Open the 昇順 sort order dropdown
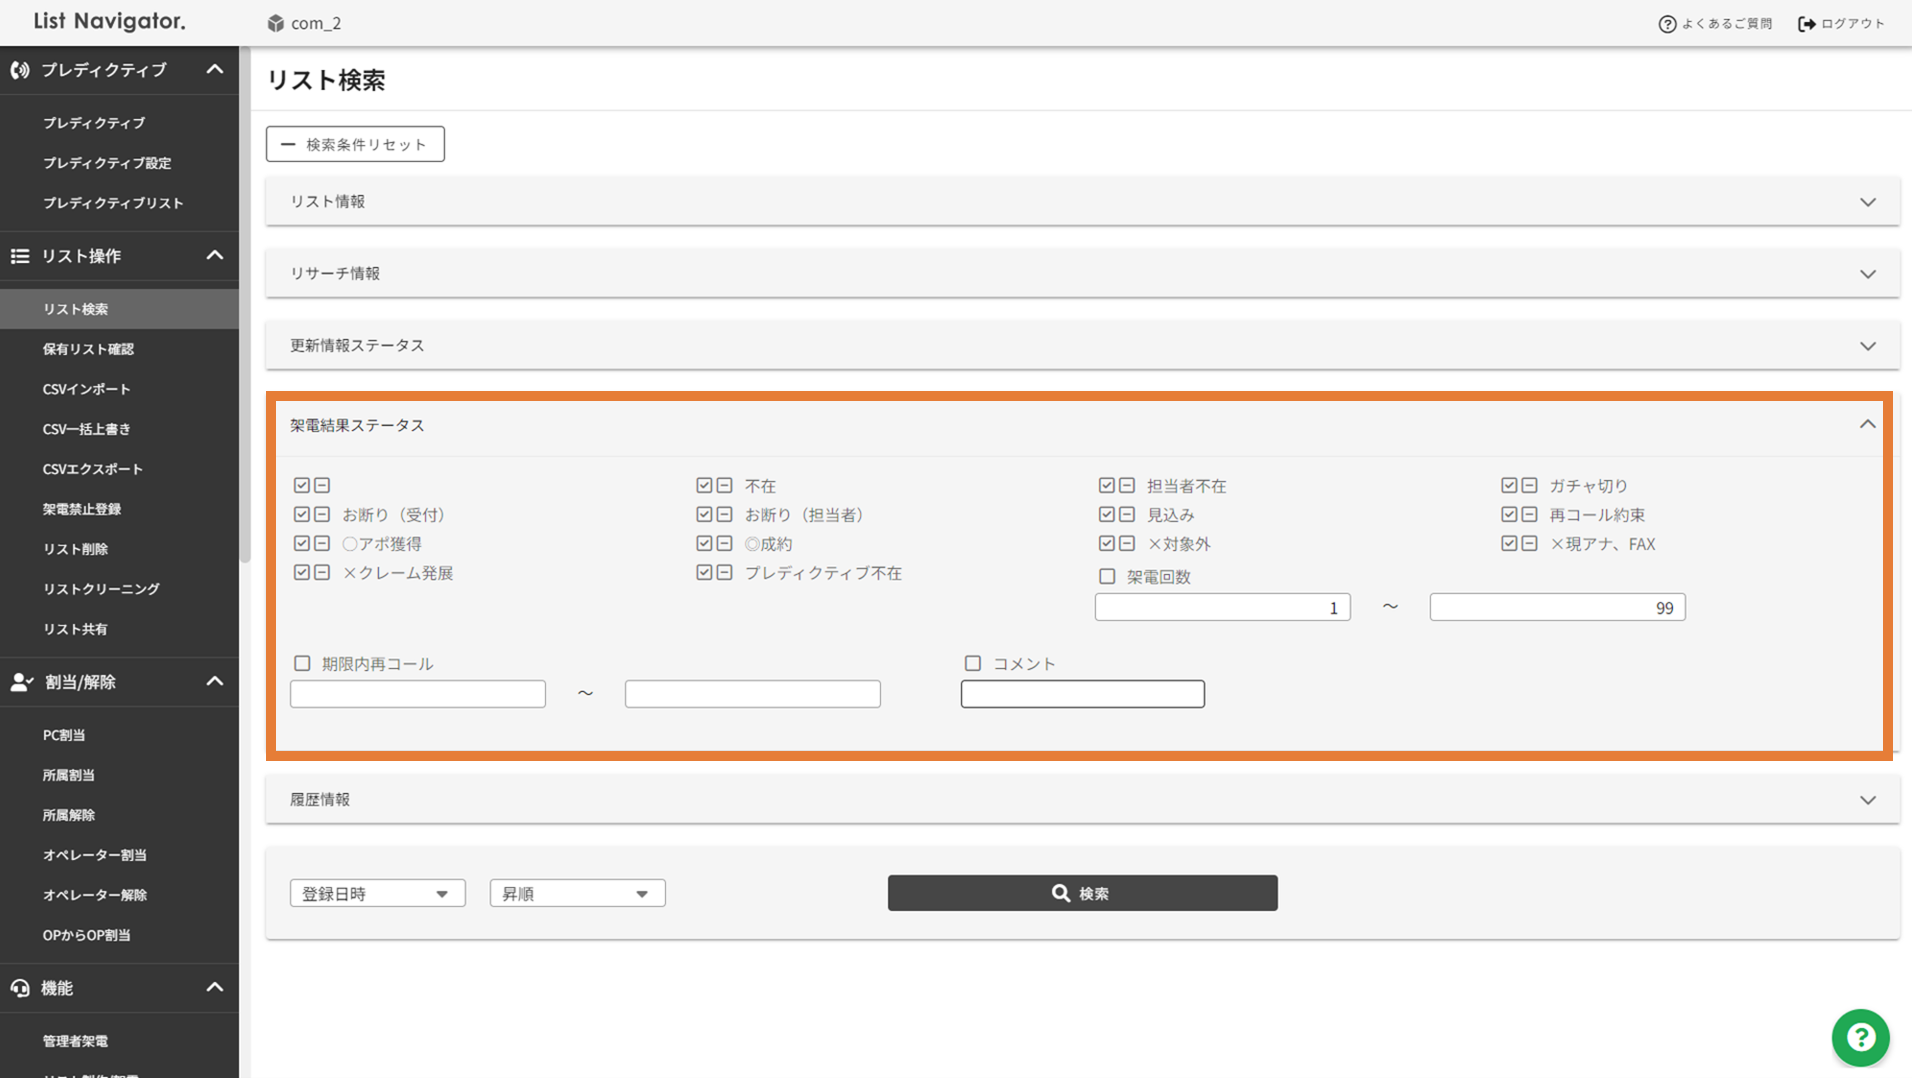The width and height of the screenshot is (1912, 1078). click(577, 893)
